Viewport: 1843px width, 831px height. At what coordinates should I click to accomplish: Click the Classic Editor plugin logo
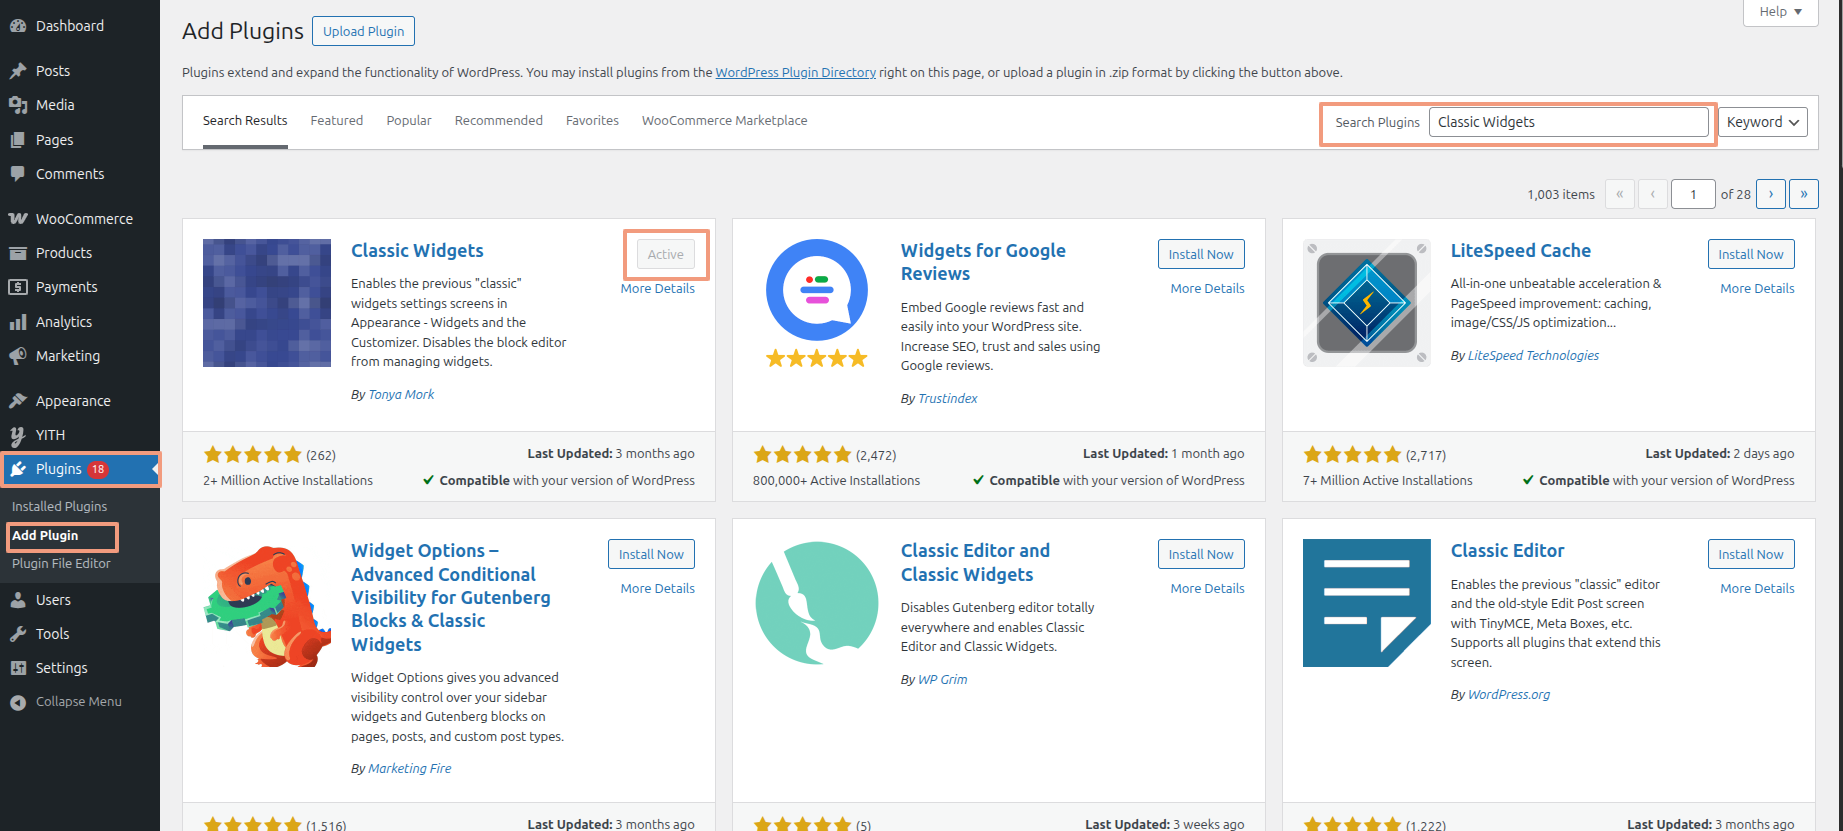coord(1367,603)
